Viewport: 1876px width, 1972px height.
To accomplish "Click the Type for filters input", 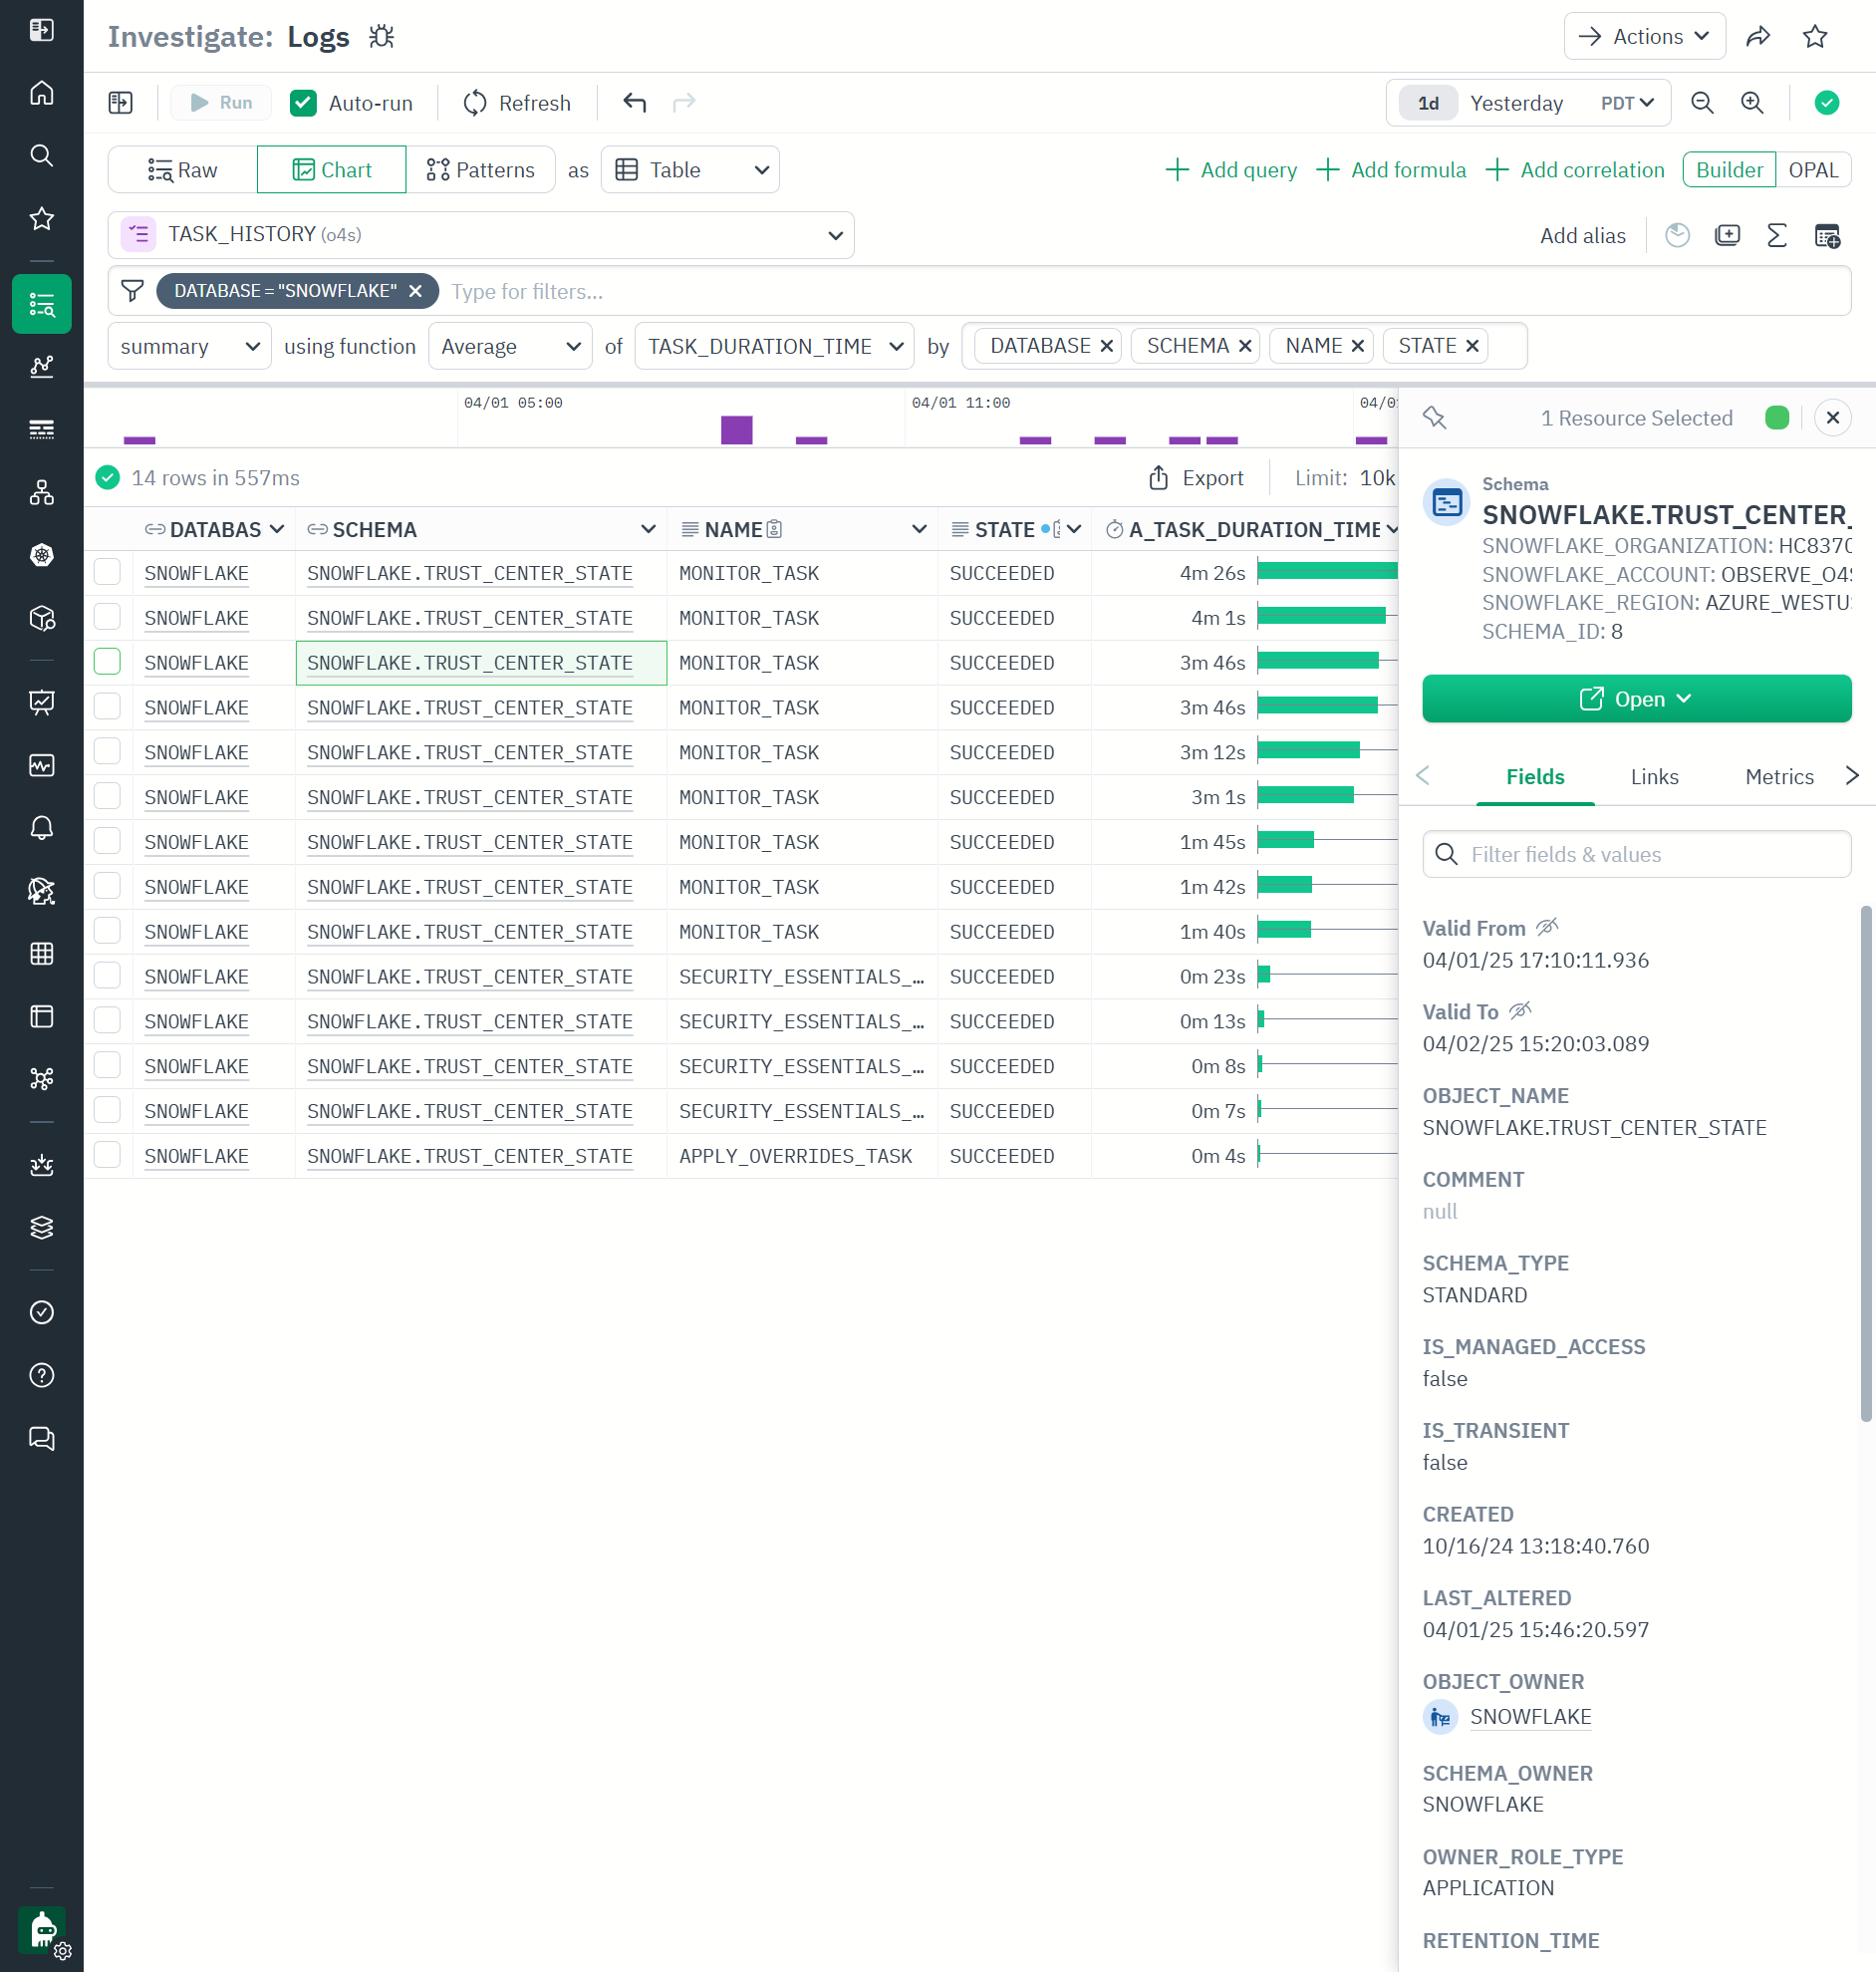I will click(1145, 291).
